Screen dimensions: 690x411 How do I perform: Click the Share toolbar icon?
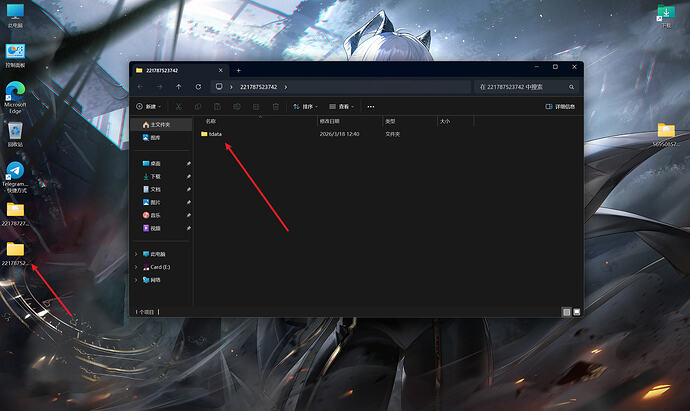256,106
